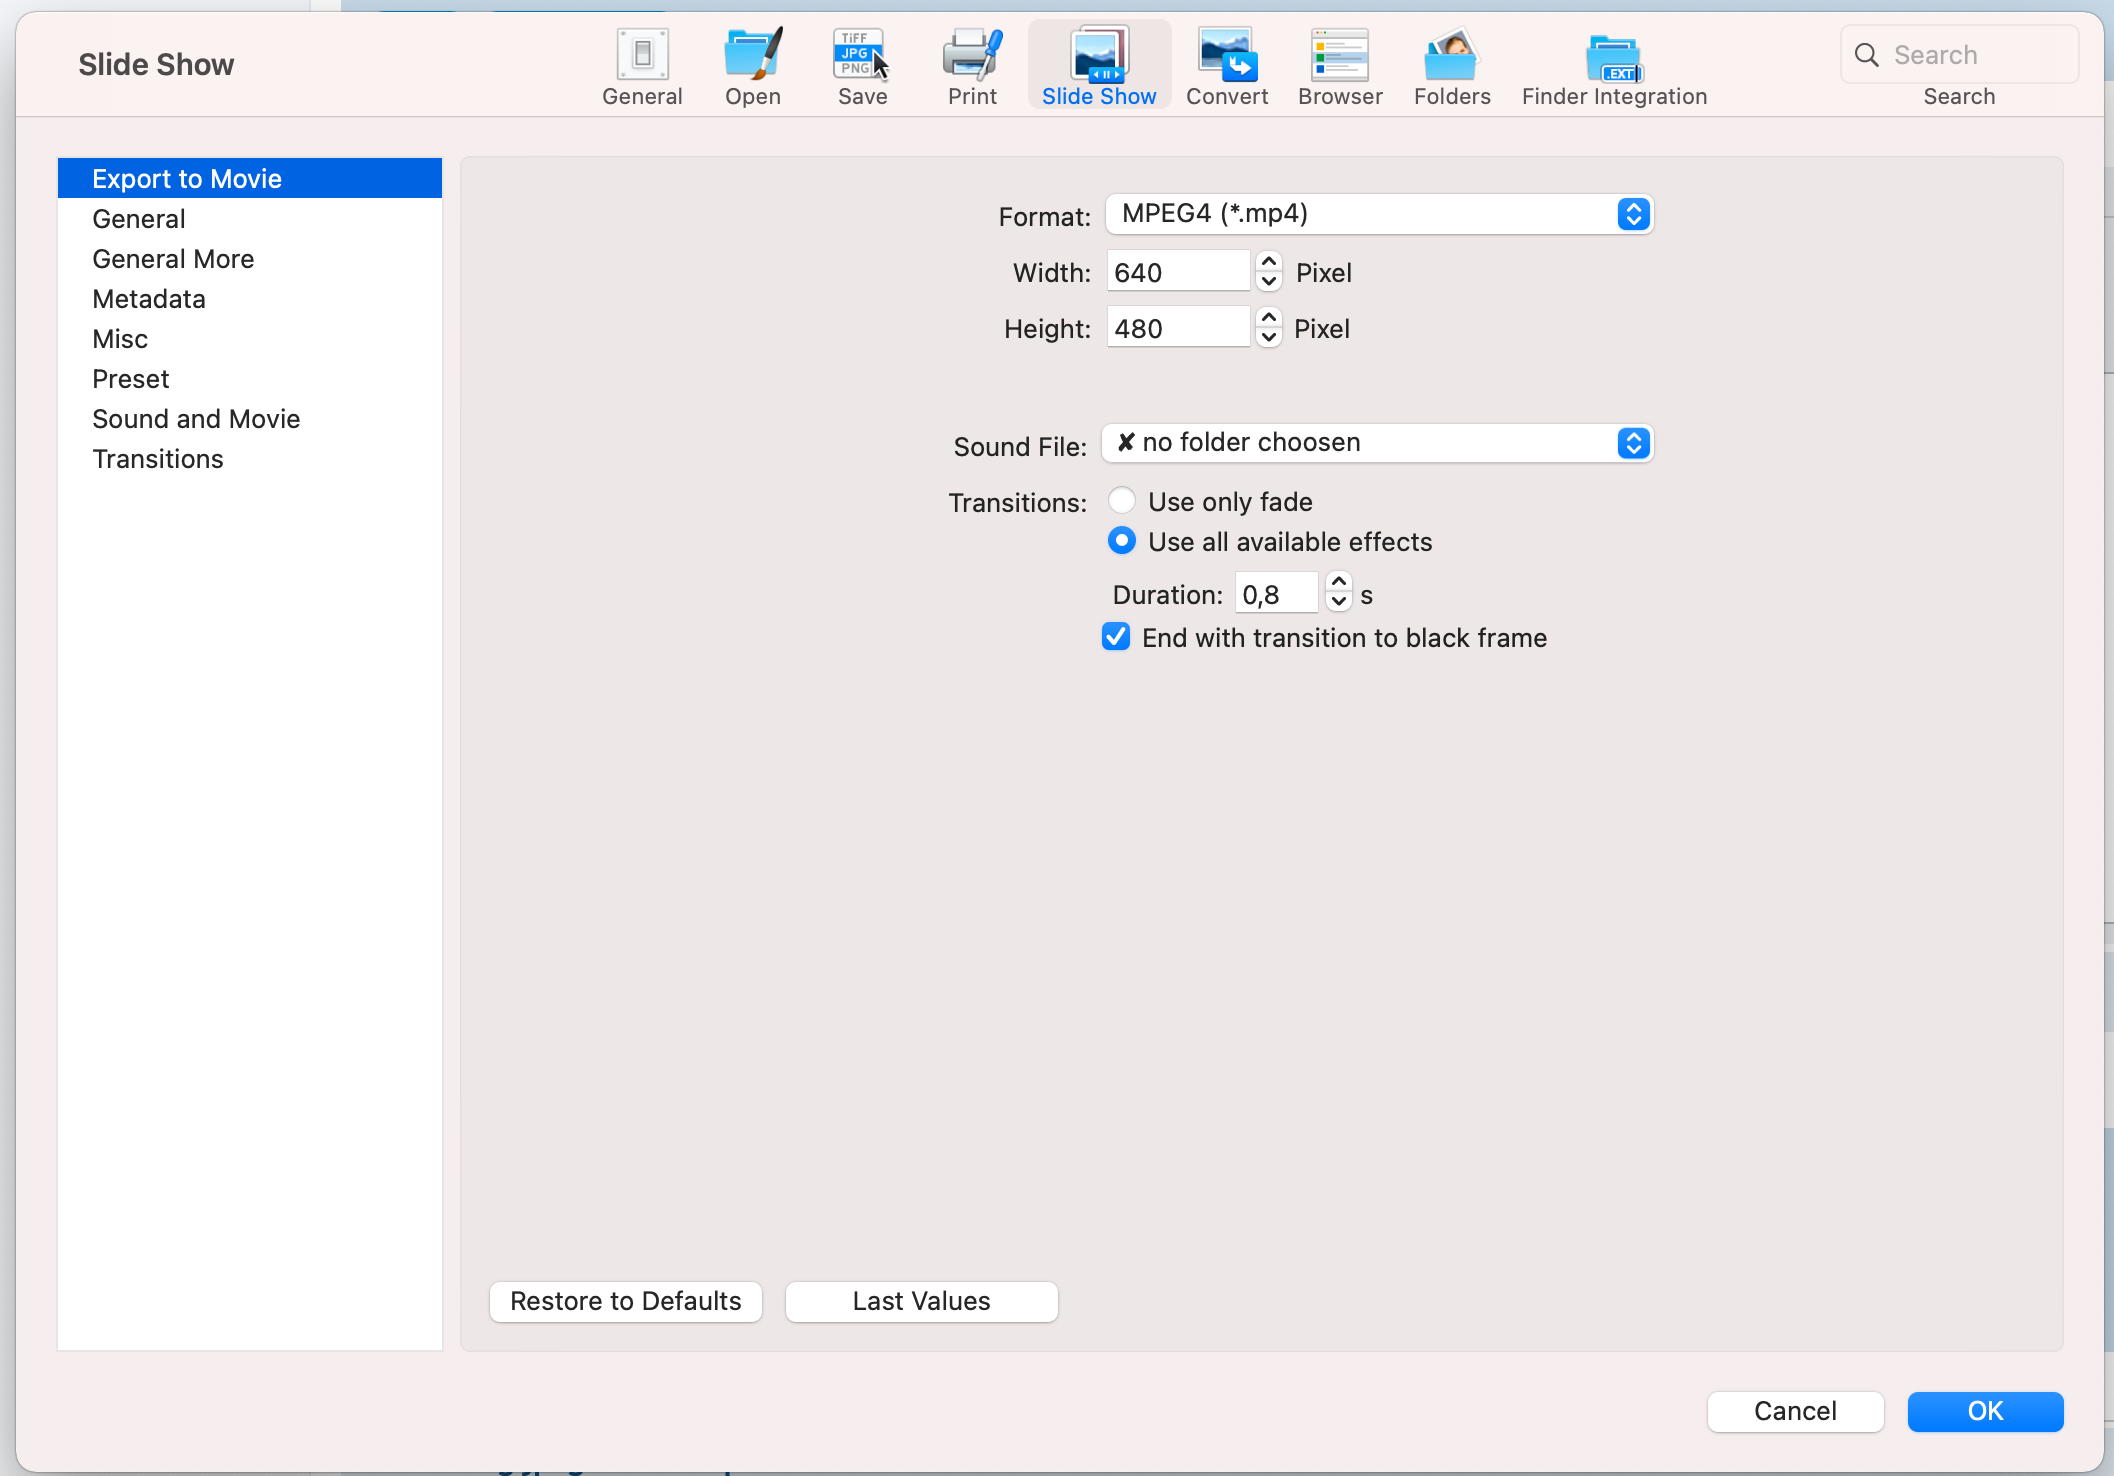Navigate to Sound and Movie section
Viewport: 2114px width, 1476px height.
pos(196,419)
